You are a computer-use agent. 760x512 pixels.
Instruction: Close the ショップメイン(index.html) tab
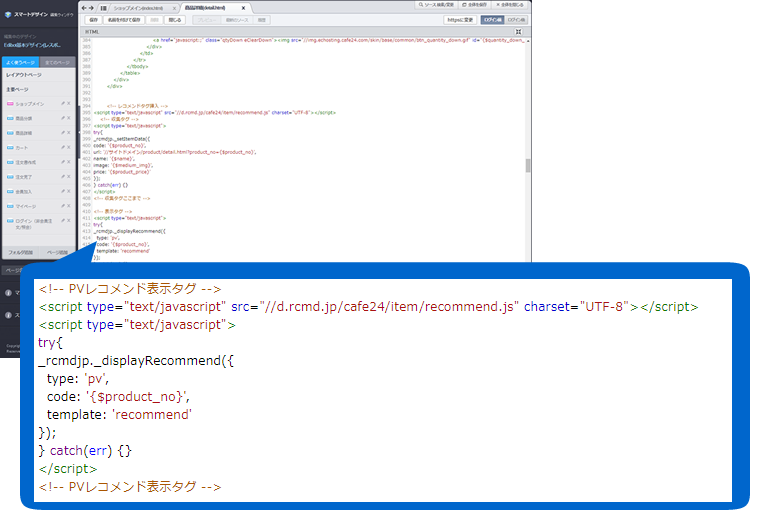(174, 8)
